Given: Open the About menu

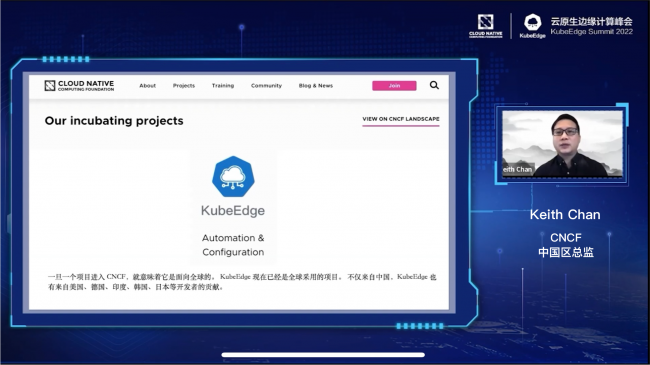Looking at the screenshot, I should [148, 85].
